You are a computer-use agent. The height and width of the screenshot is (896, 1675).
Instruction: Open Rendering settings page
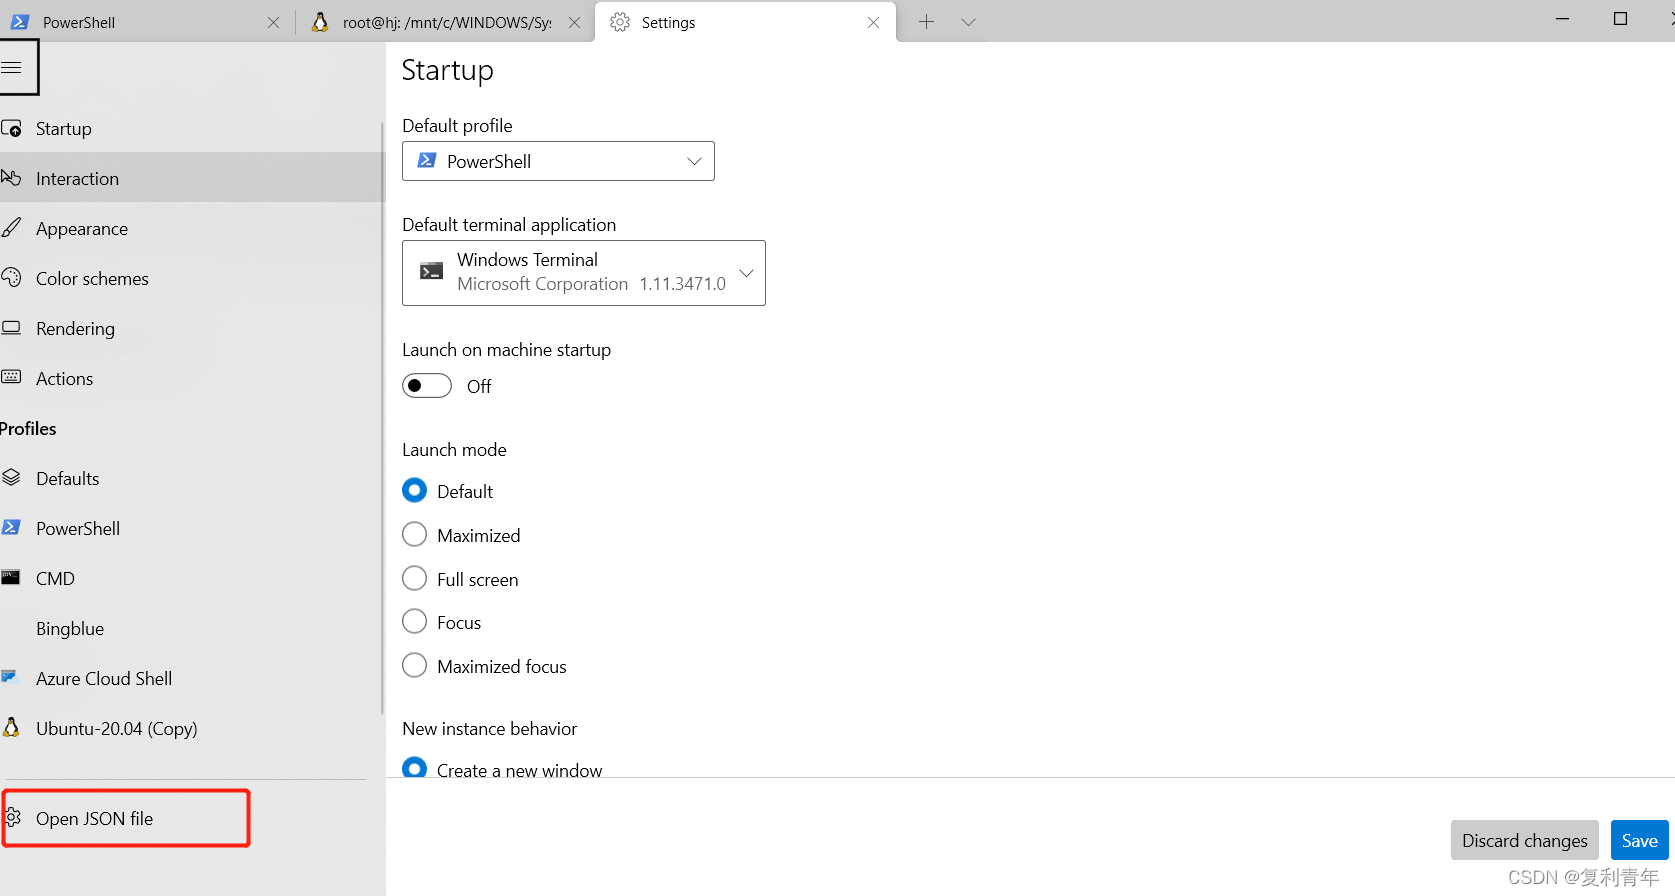point(190,328)
